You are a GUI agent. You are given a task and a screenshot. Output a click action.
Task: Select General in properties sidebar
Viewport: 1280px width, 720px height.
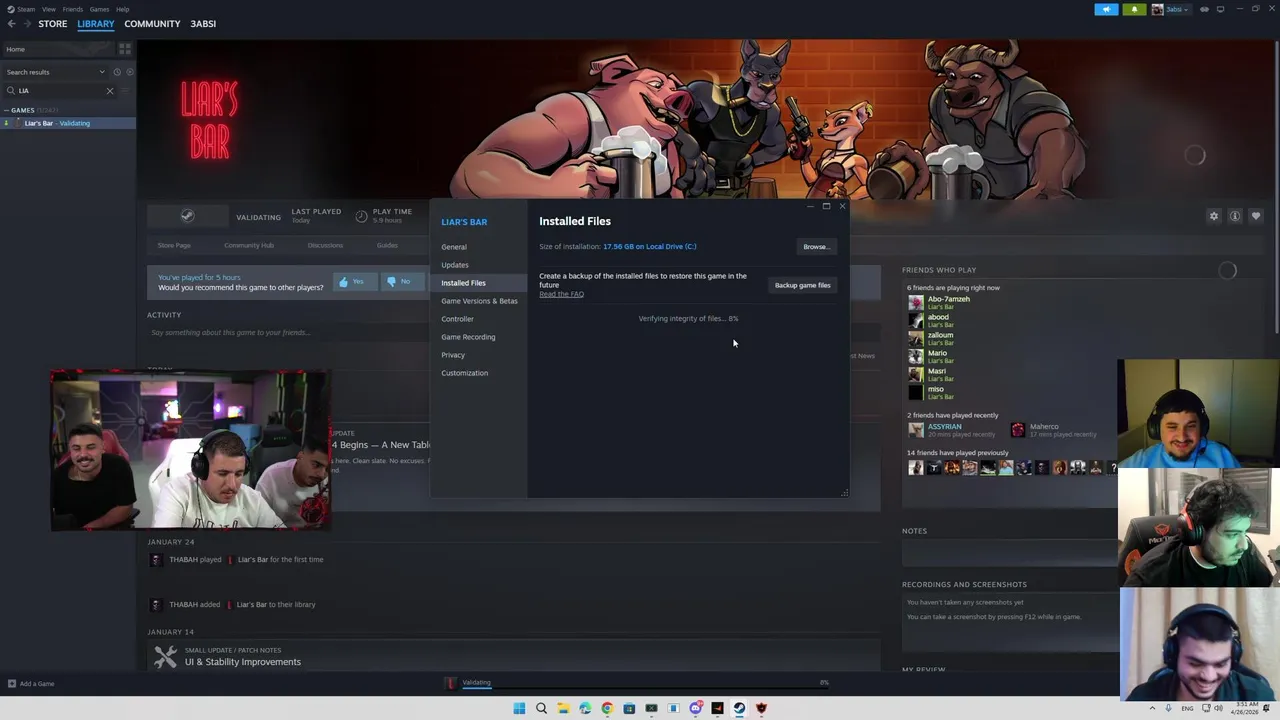coord(454,247)
